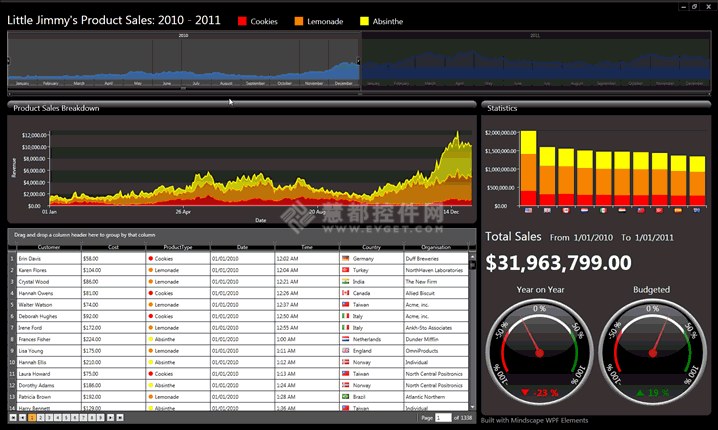Go to previous page of the grid
The image size is (718, 430).
click(22, 418)
